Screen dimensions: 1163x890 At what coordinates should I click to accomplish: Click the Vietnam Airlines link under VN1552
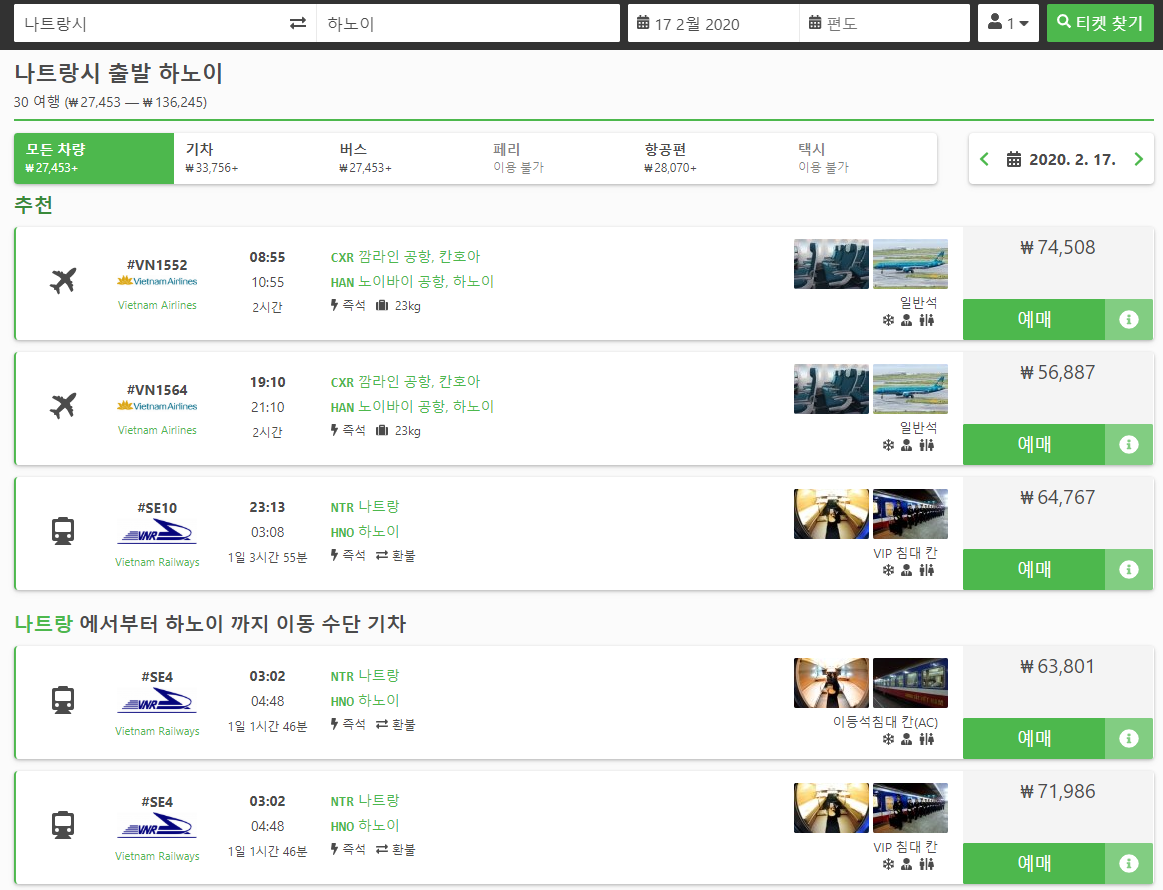pos(157,305)
